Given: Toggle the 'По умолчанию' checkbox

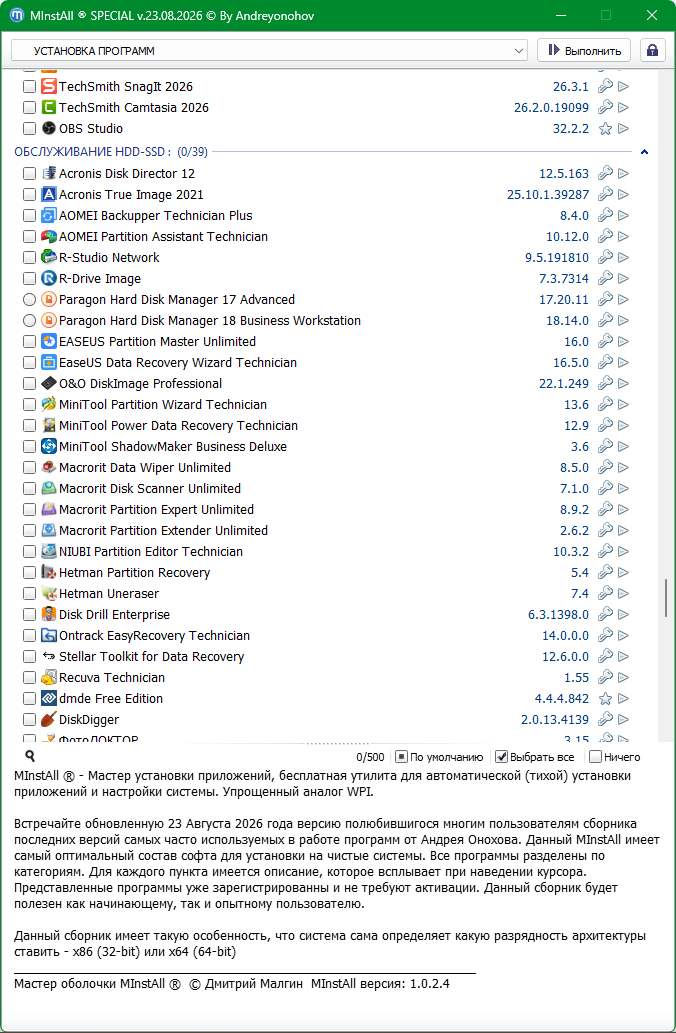Looking at the screenshot, I should tap(401, 757).
